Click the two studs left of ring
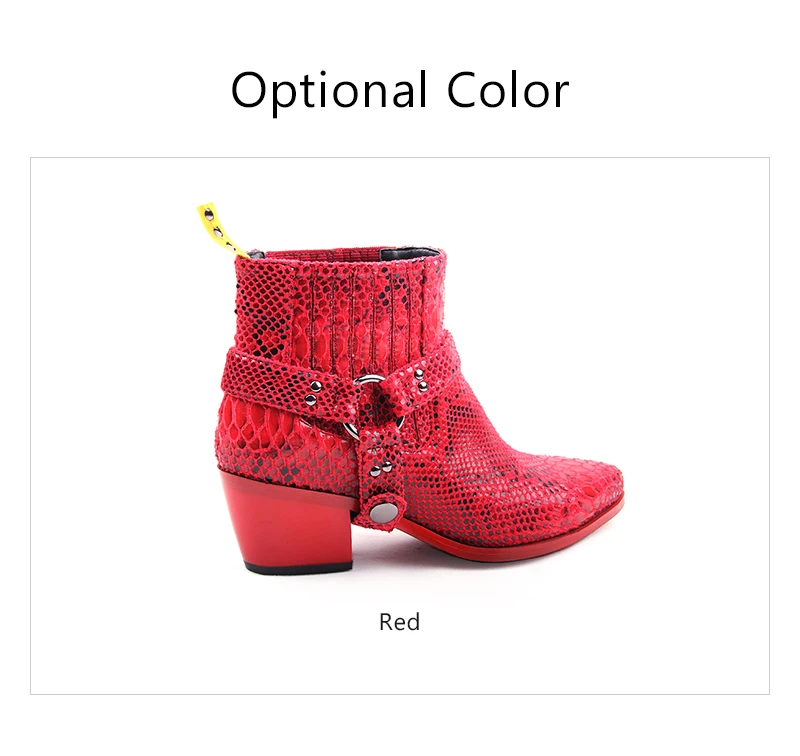 coord(312,393)
